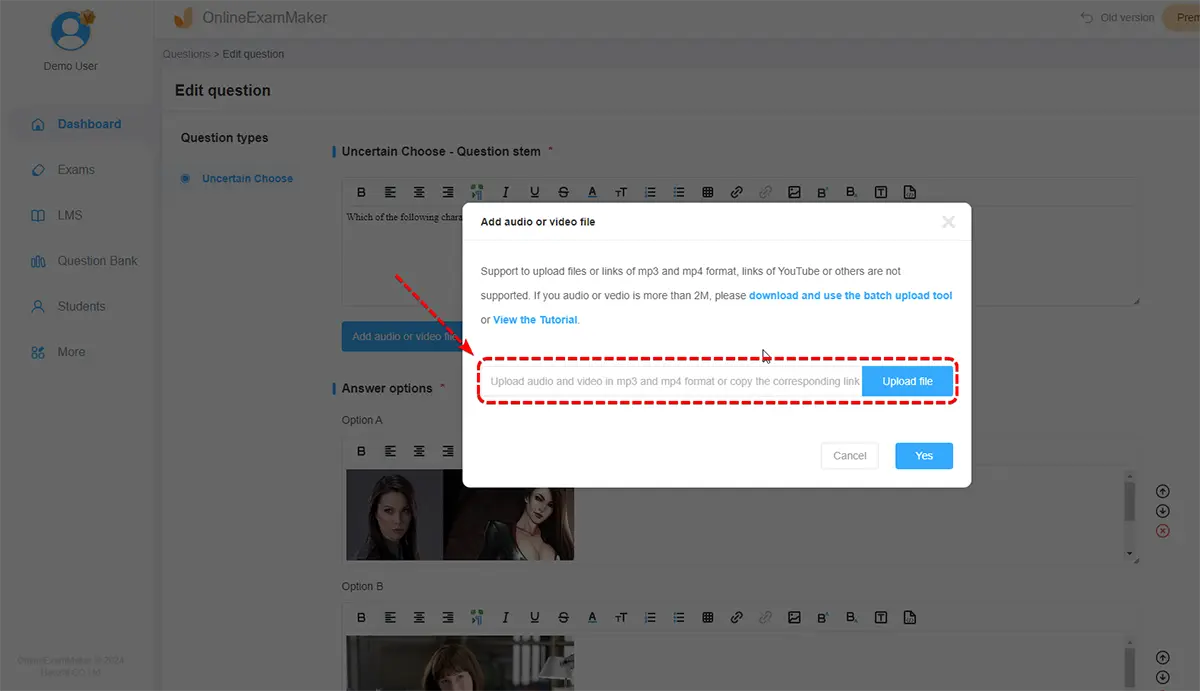Screen dimensions: 1200x691
Task: Open the batch upload tool download link
Action: point(850,296)
